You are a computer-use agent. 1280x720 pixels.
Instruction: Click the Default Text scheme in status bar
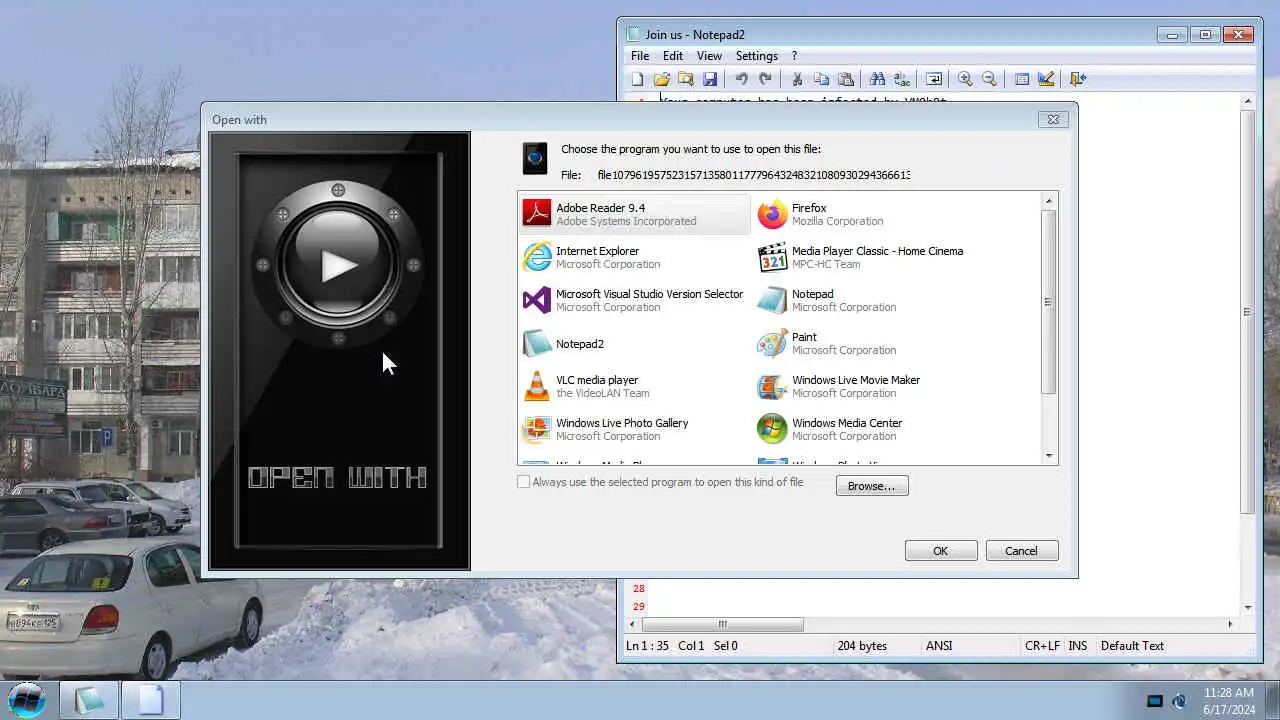click(x=1132, y=646)
